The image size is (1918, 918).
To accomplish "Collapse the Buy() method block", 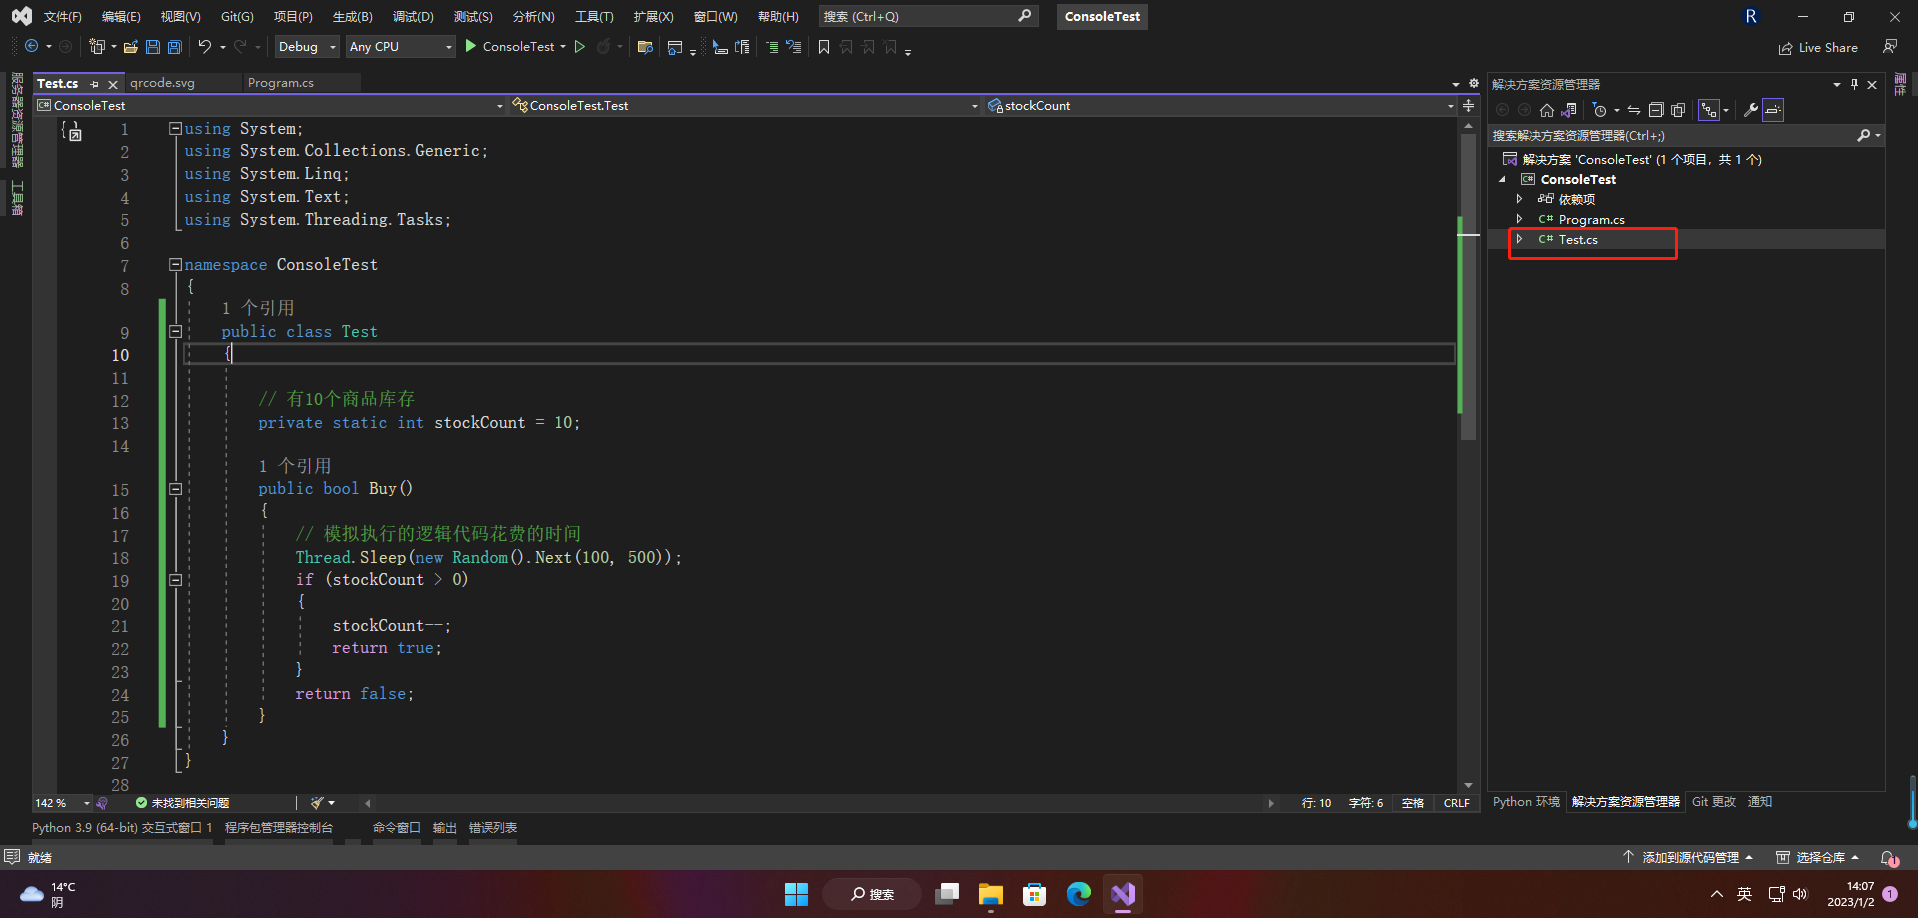I will 175,490.
